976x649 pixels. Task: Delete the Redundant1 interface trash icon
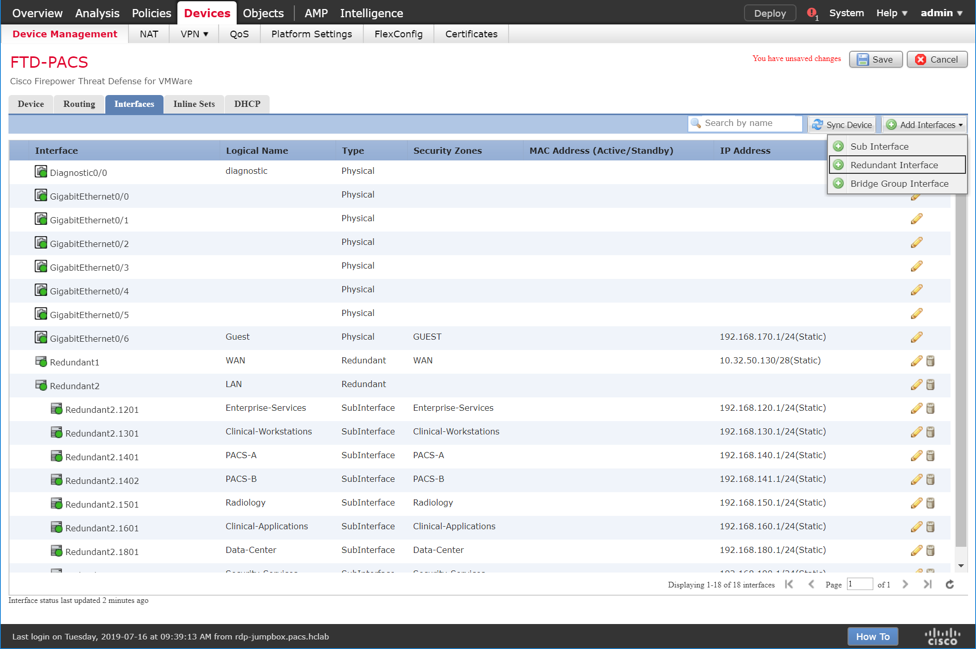[x=930, y=361]
